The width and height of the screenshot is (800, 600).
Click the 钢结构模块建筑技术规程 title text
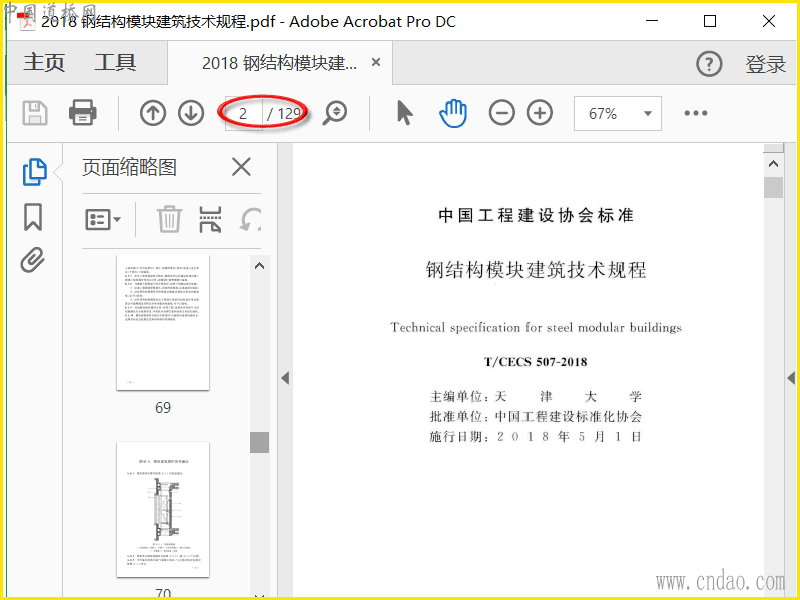point(536,270)
